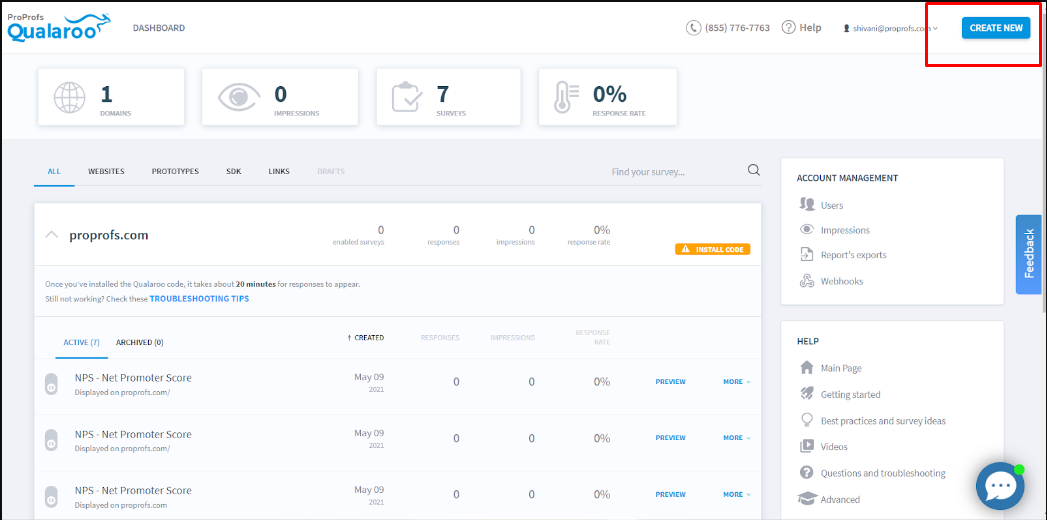Click the user avatar icon by the email

847,28
